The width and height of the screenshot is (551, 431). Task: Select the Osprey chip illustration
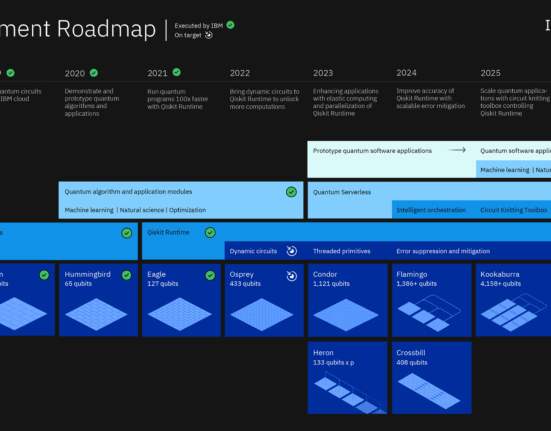[x=262, y=314]
